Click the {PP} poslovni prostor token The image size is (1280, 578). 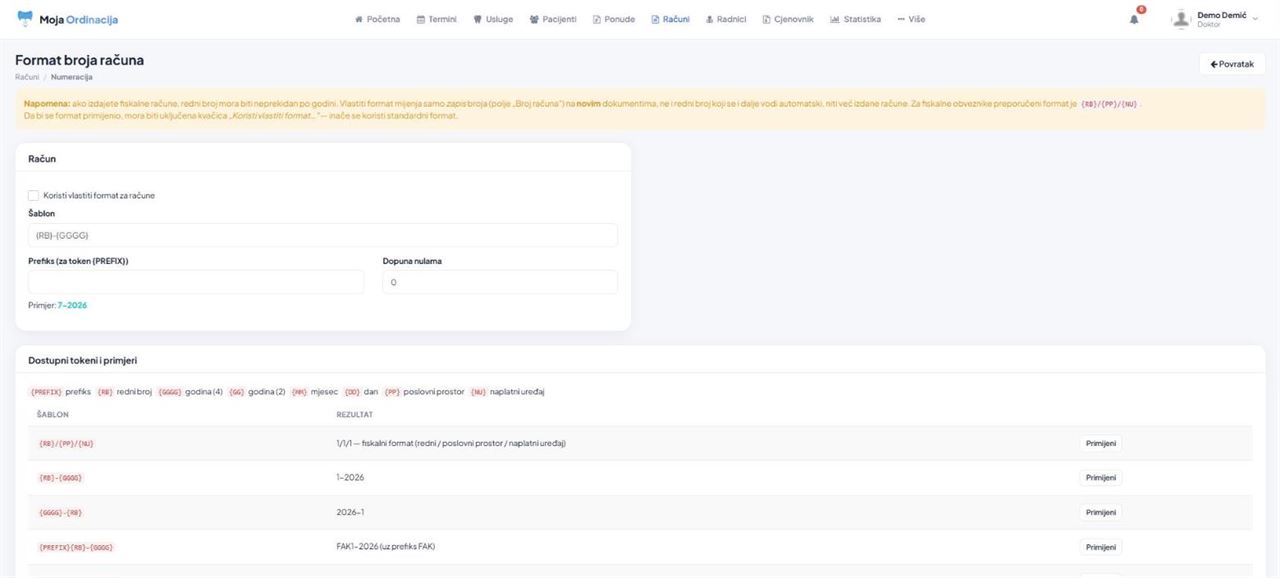click(x=392, y=392)
